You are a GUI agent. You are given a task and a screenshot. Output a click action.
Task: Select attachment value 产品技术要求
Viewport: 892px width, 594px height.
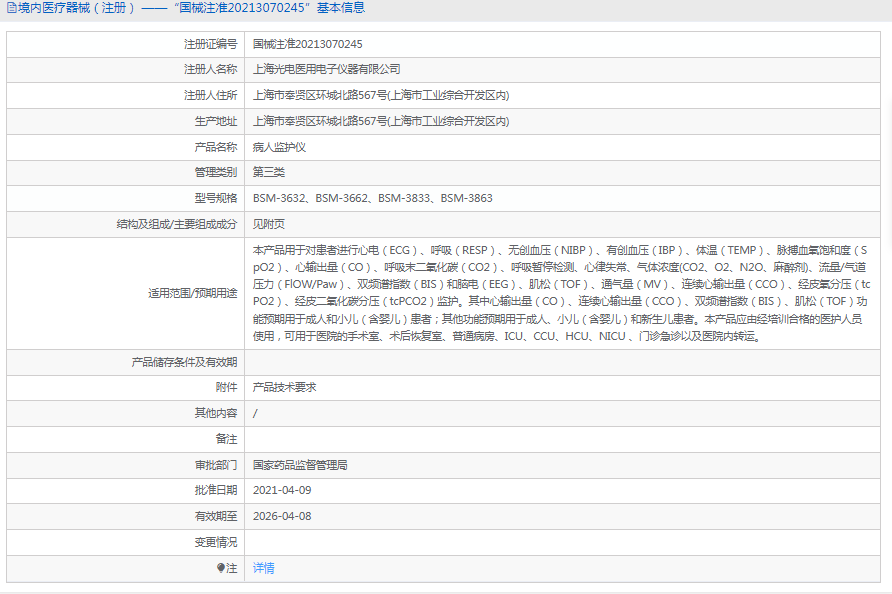coord(284,387)
